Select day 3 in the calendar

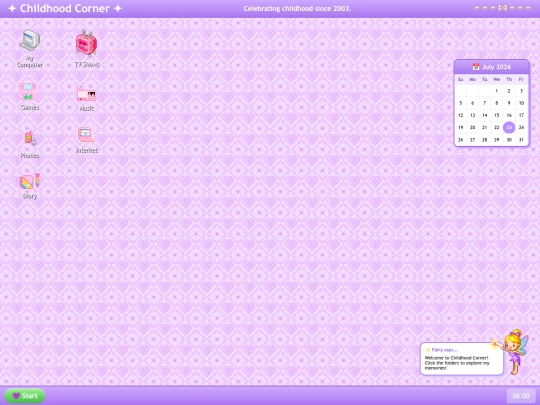(521, 91)
